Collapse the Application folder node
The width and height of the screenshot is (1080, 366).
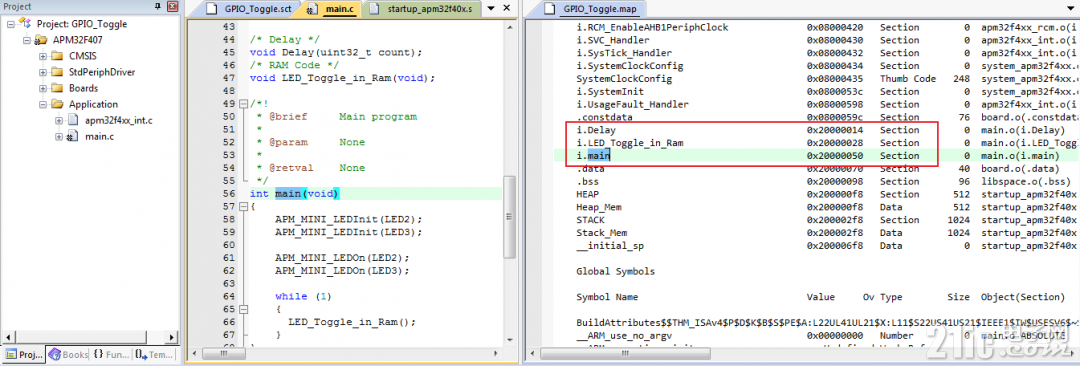(x=43, y=105)
